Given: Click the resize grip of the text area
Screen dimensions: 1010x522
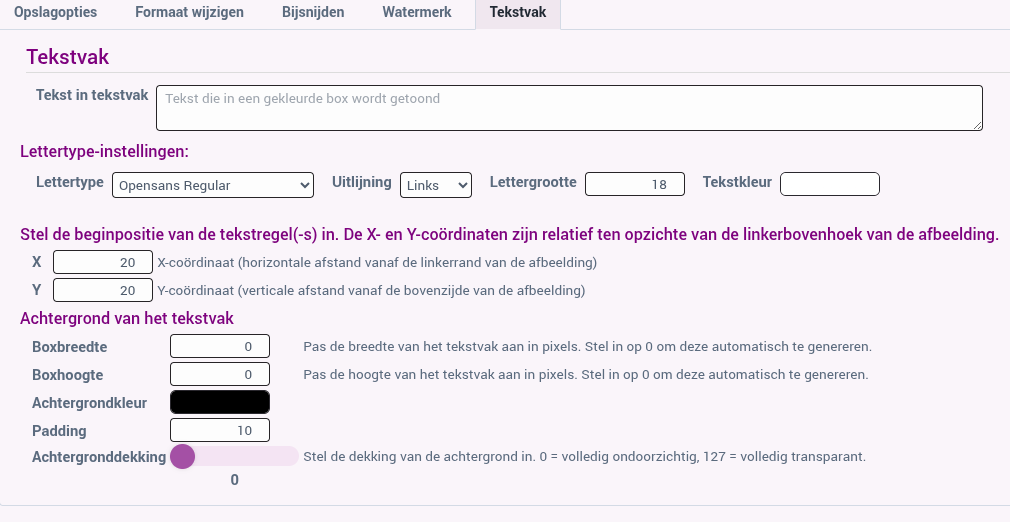Looking at the screenshot, I should [x=977, y=125].
